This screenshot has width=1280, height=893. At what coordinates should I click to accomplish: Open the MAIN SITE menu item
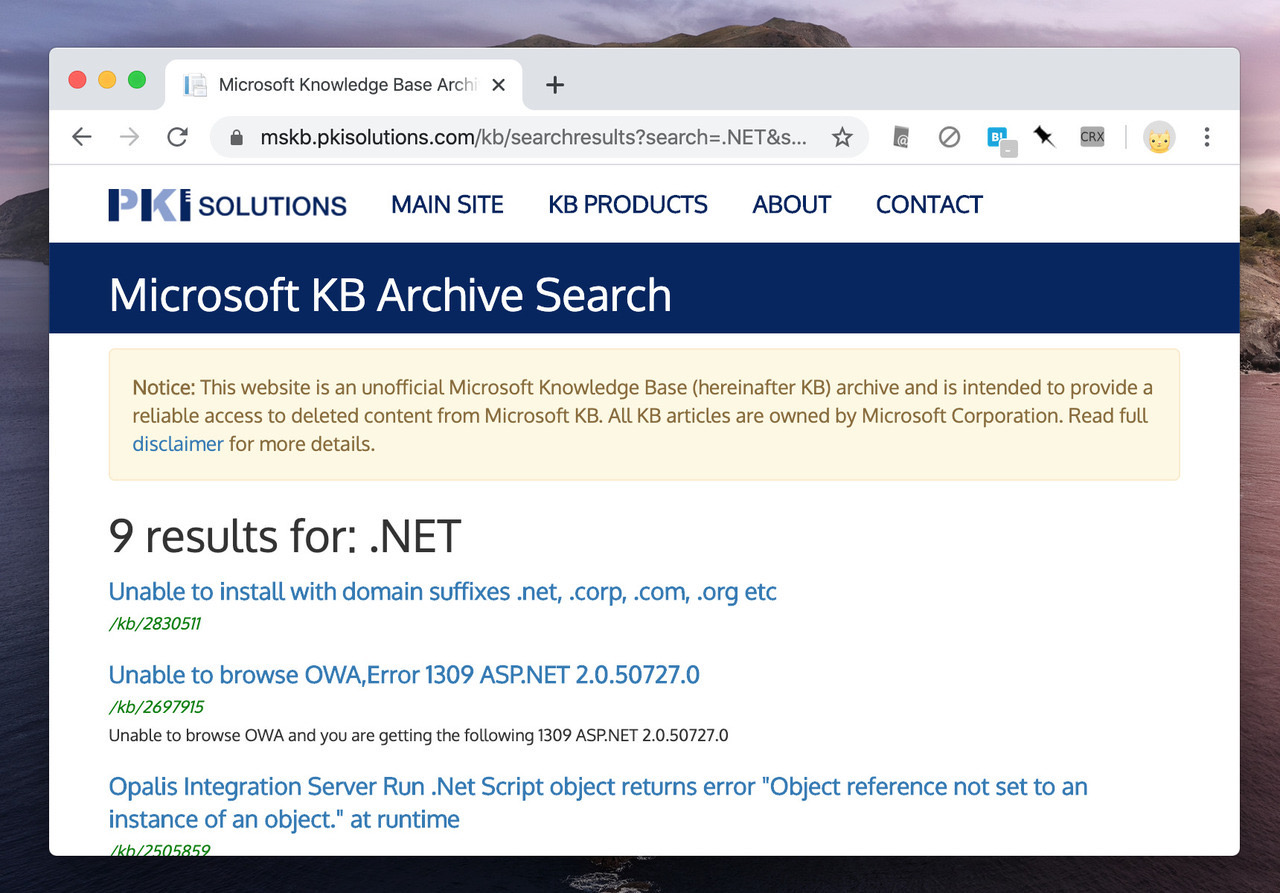[447, 204]
